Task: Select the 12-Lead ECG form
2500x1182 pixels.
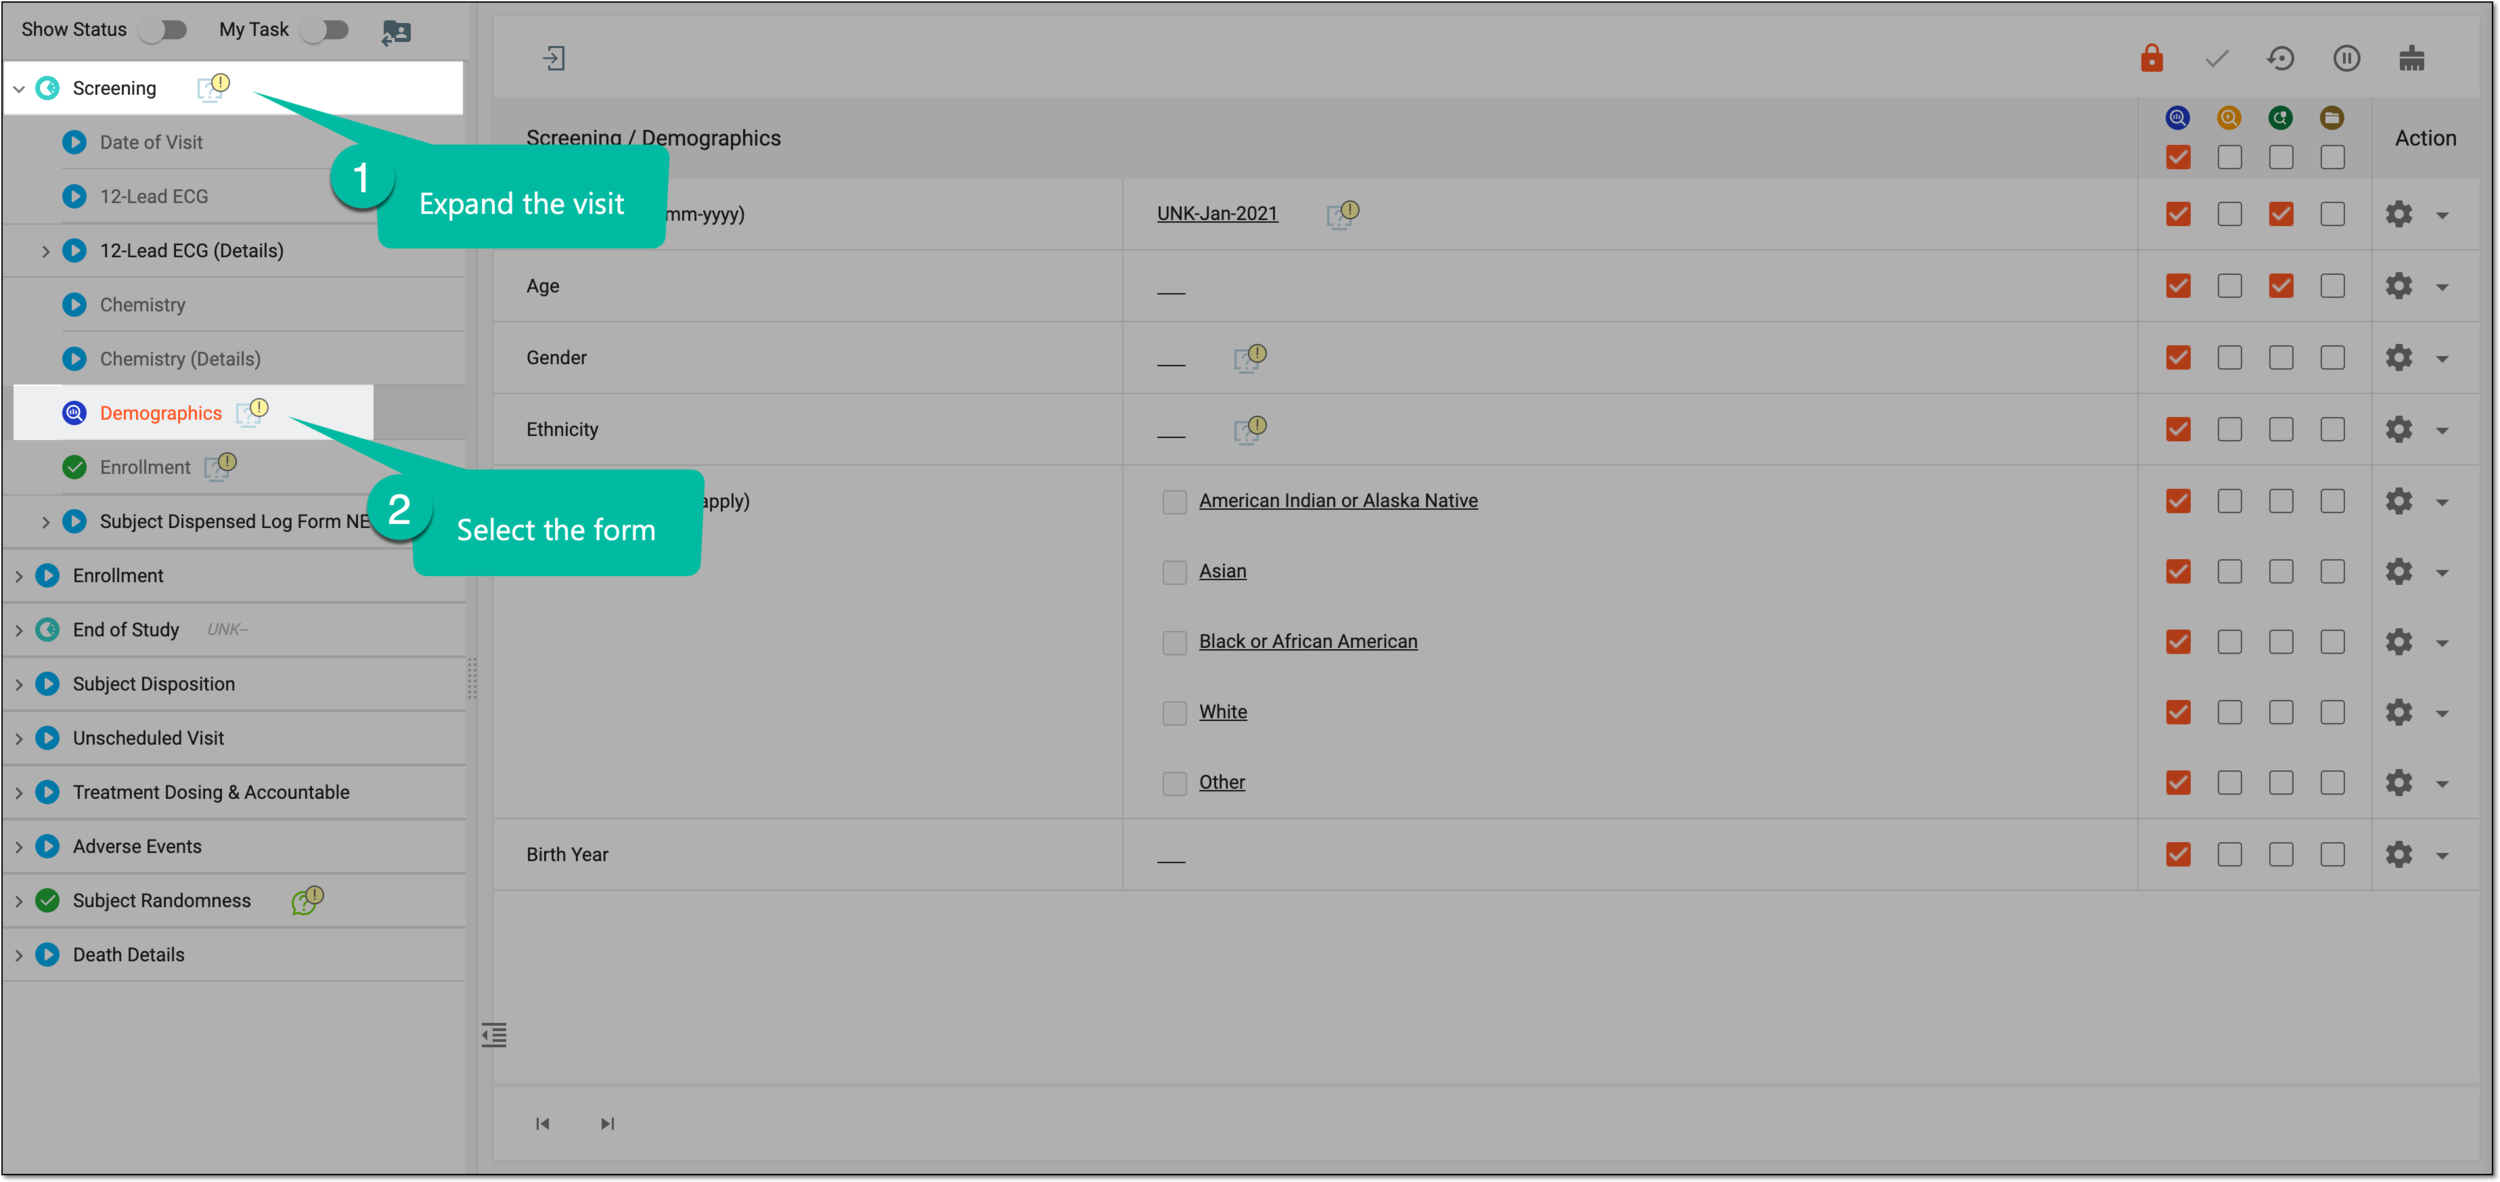Action: tap(154, 196)
